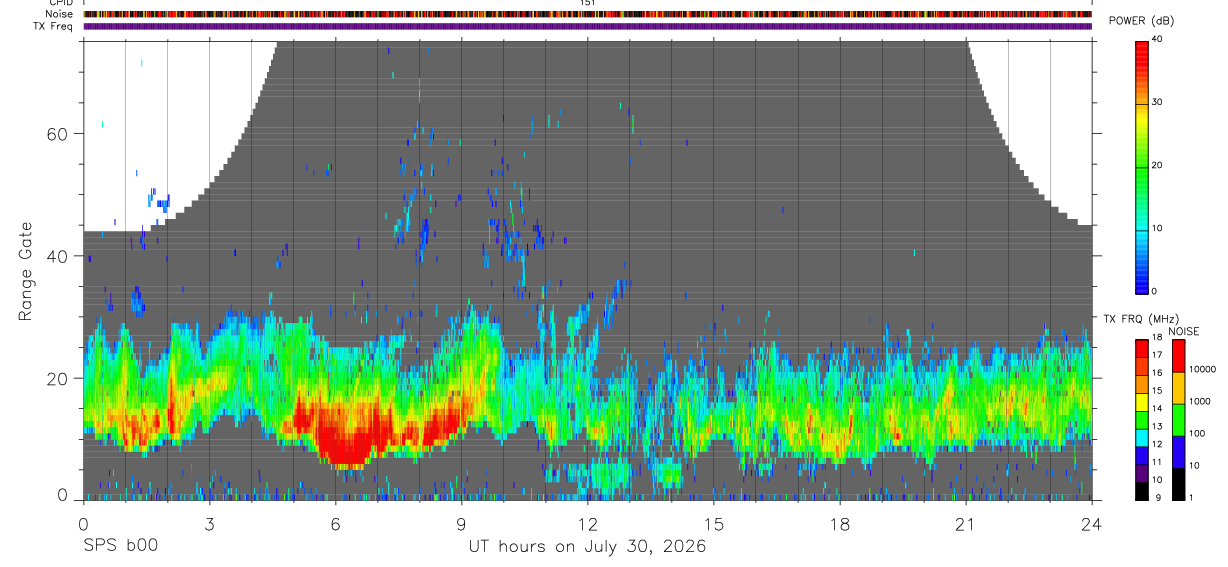Click the range gate 60 tick label

(55, 134)
